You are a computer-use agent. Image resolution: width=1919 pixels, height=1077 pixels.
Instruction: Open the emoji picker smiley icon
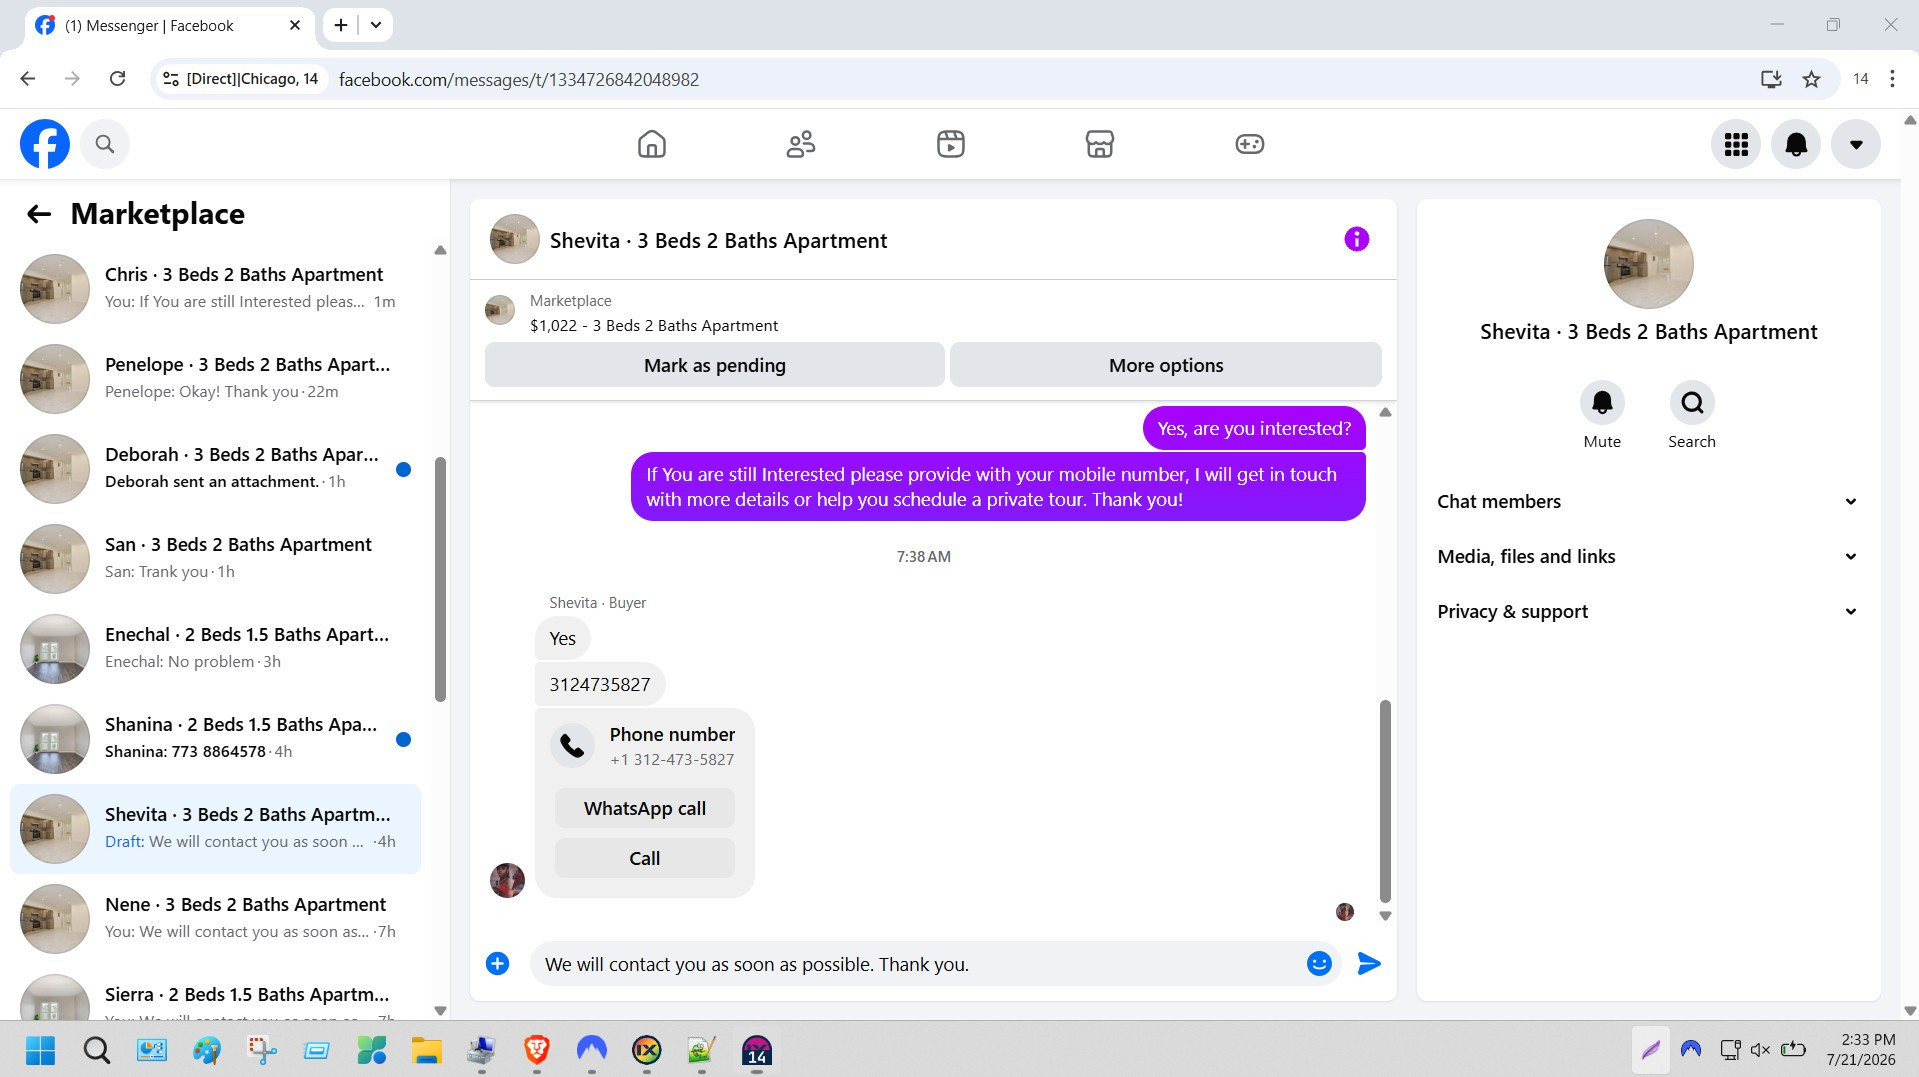1319,963
